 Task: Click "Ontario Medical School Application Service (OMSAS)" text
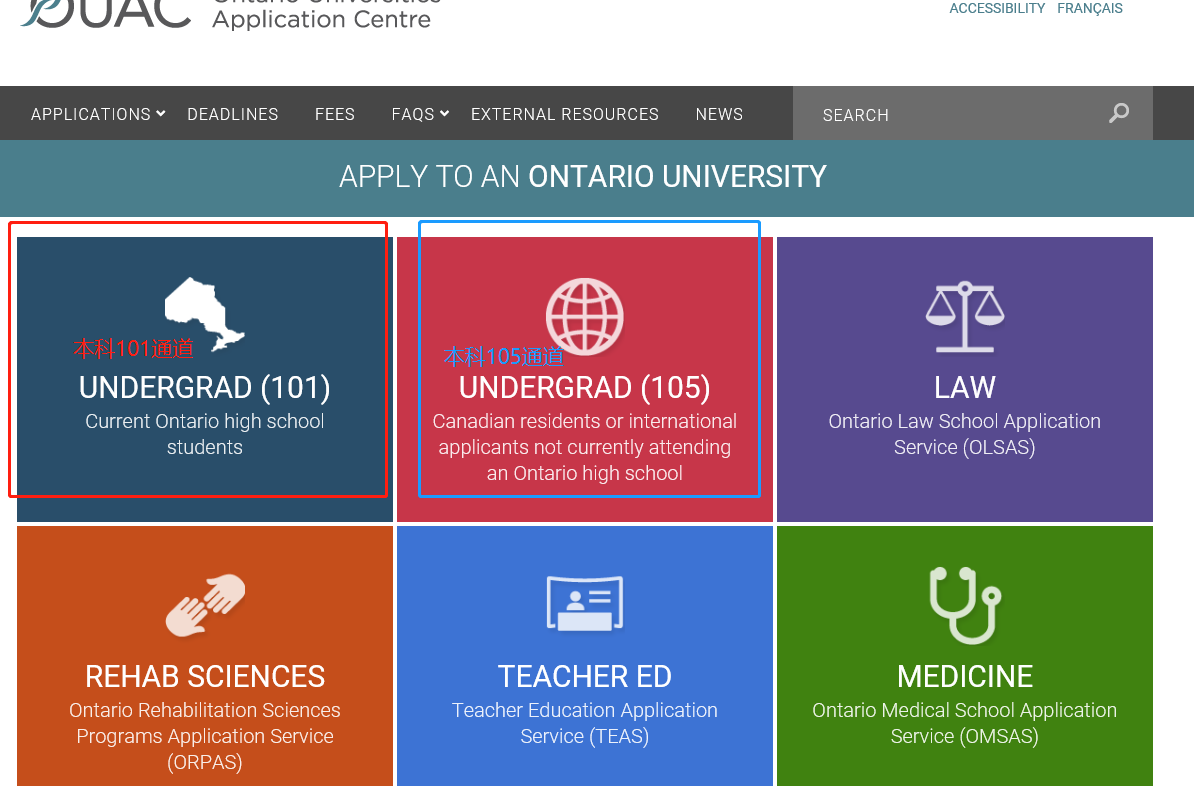(x=965, y=723)
